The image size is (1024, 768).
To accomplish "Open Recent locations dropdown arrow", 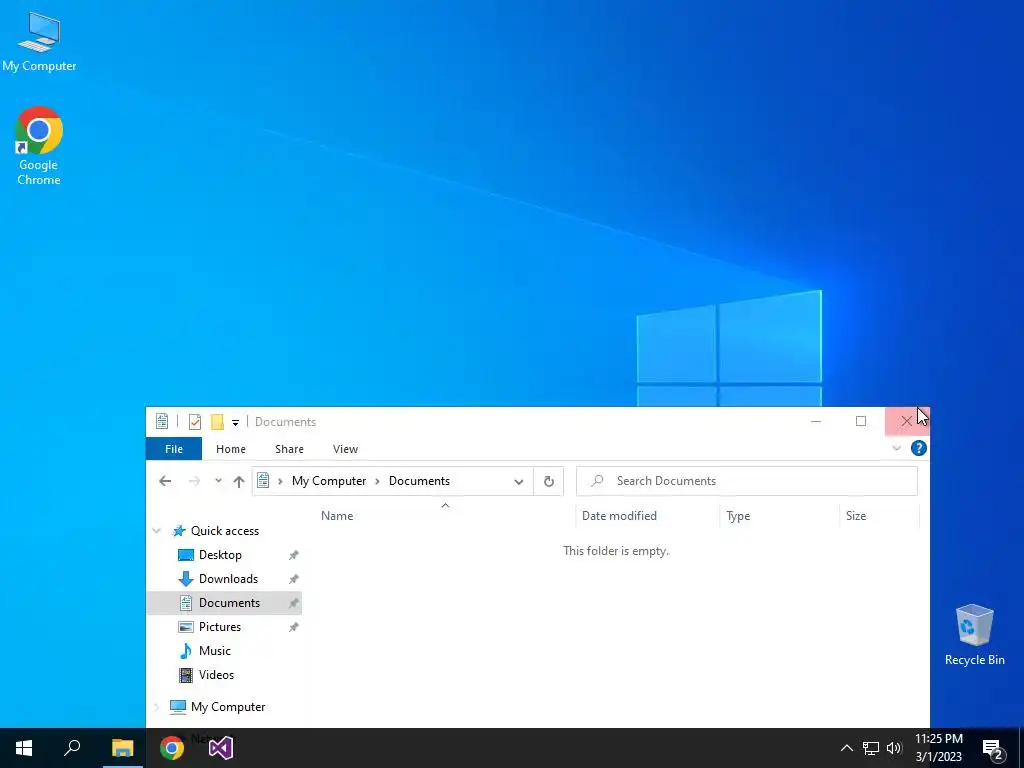I will 218,481.
